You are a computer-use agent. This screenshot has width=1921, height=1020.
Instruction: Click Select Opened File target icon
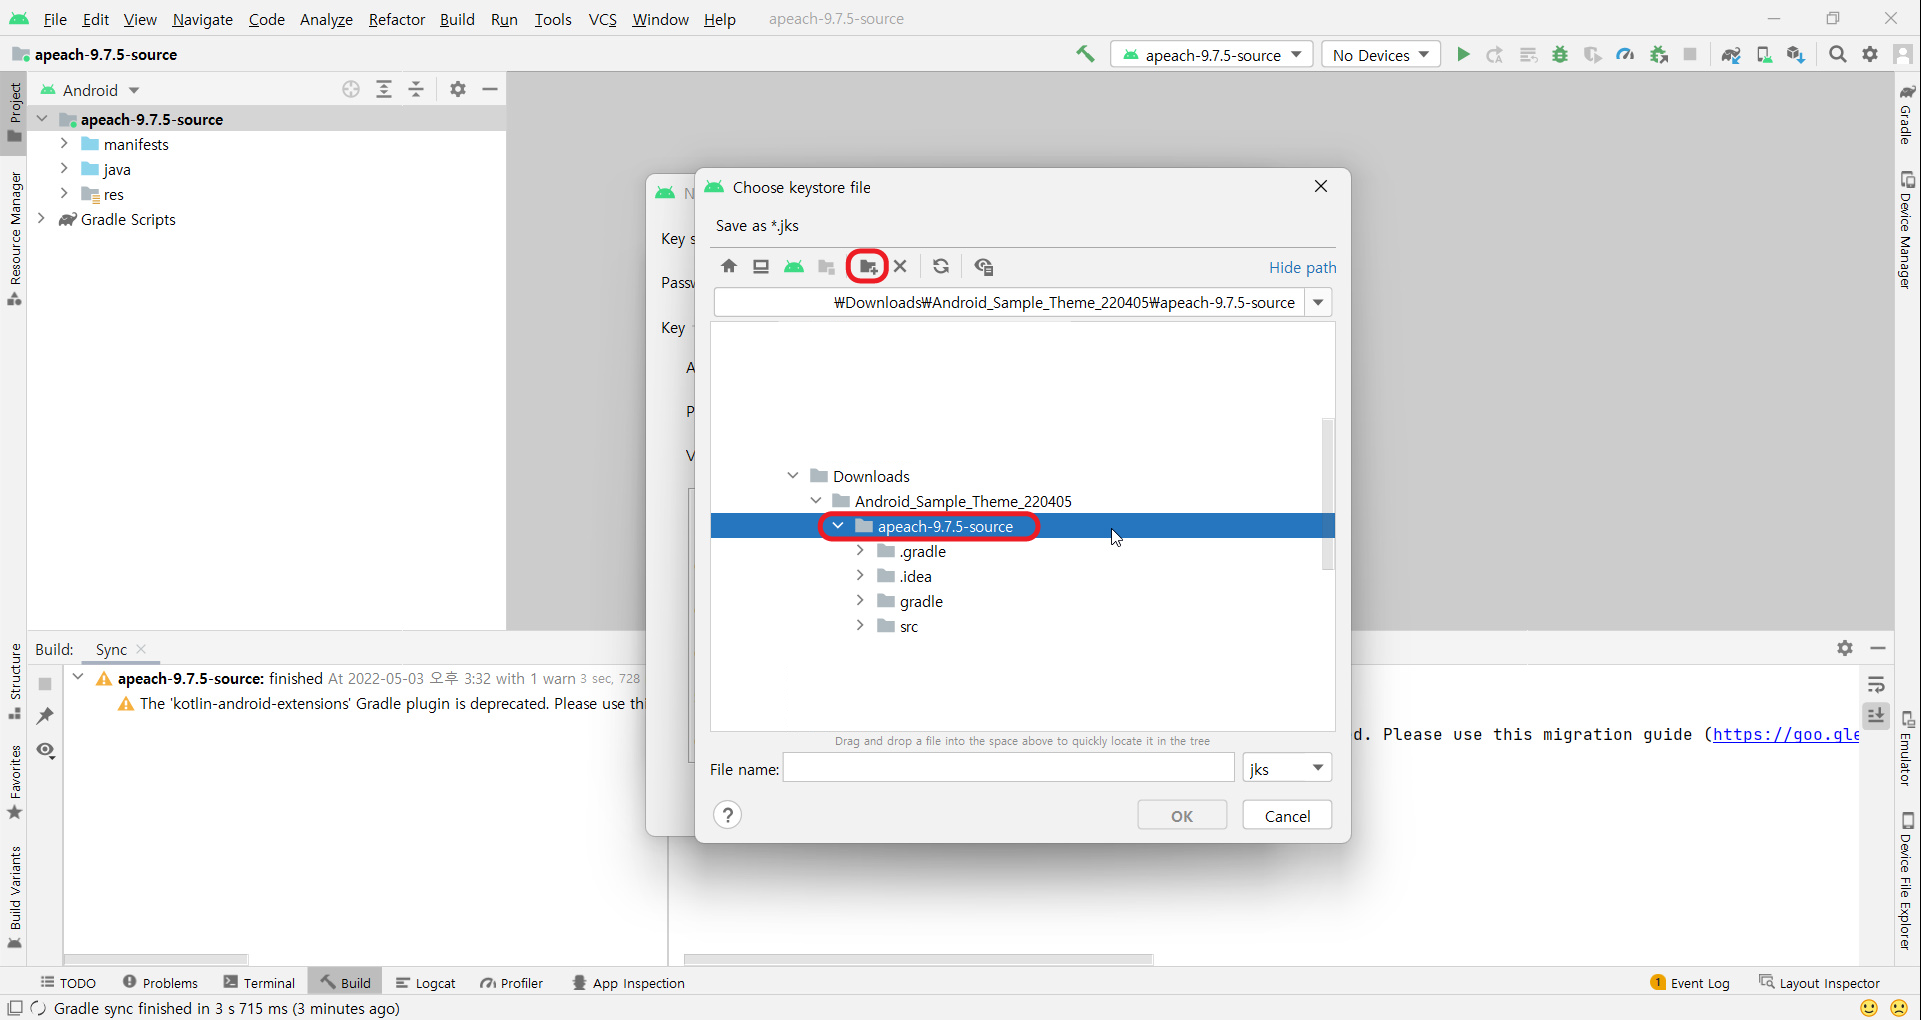tap(351, 89)
